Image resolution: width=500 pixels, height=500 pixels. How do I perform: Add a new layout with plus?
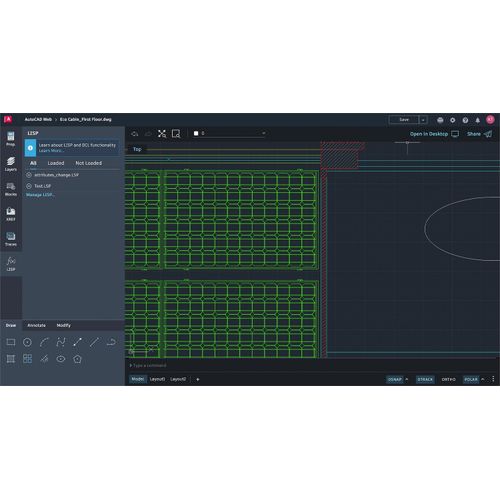click(198, 379)
